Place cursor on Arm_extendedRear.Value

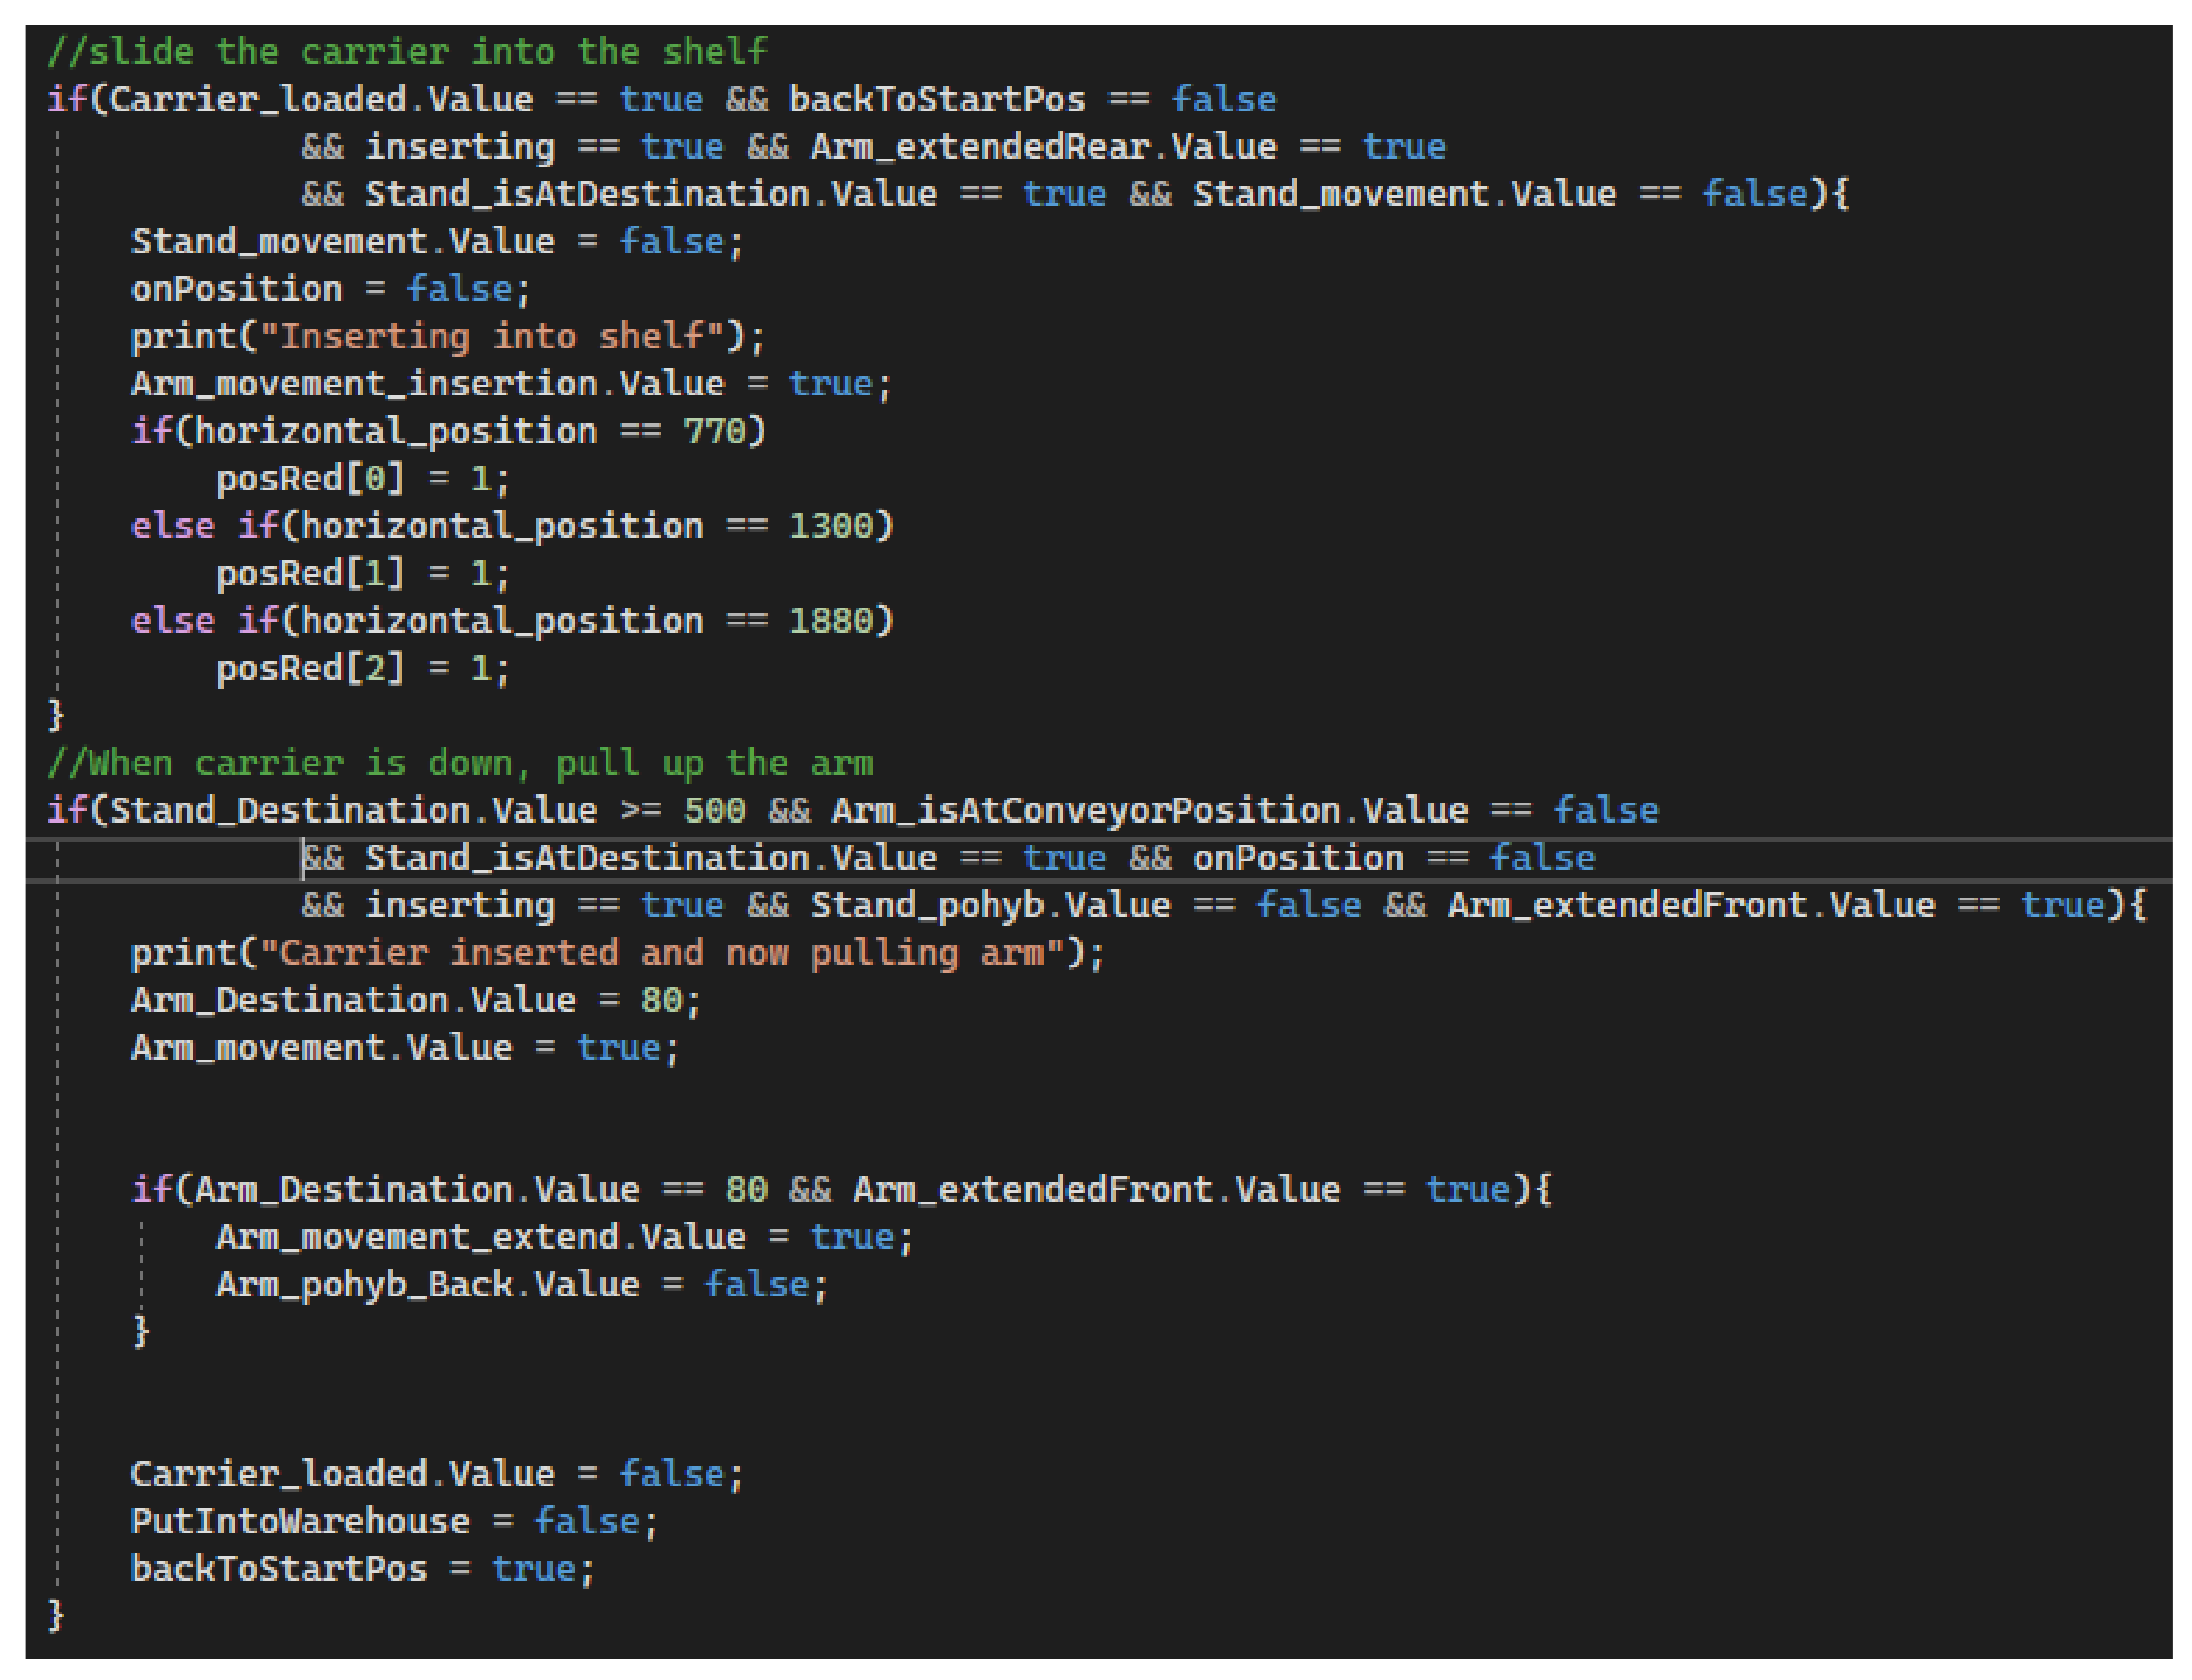point(1043,147)
